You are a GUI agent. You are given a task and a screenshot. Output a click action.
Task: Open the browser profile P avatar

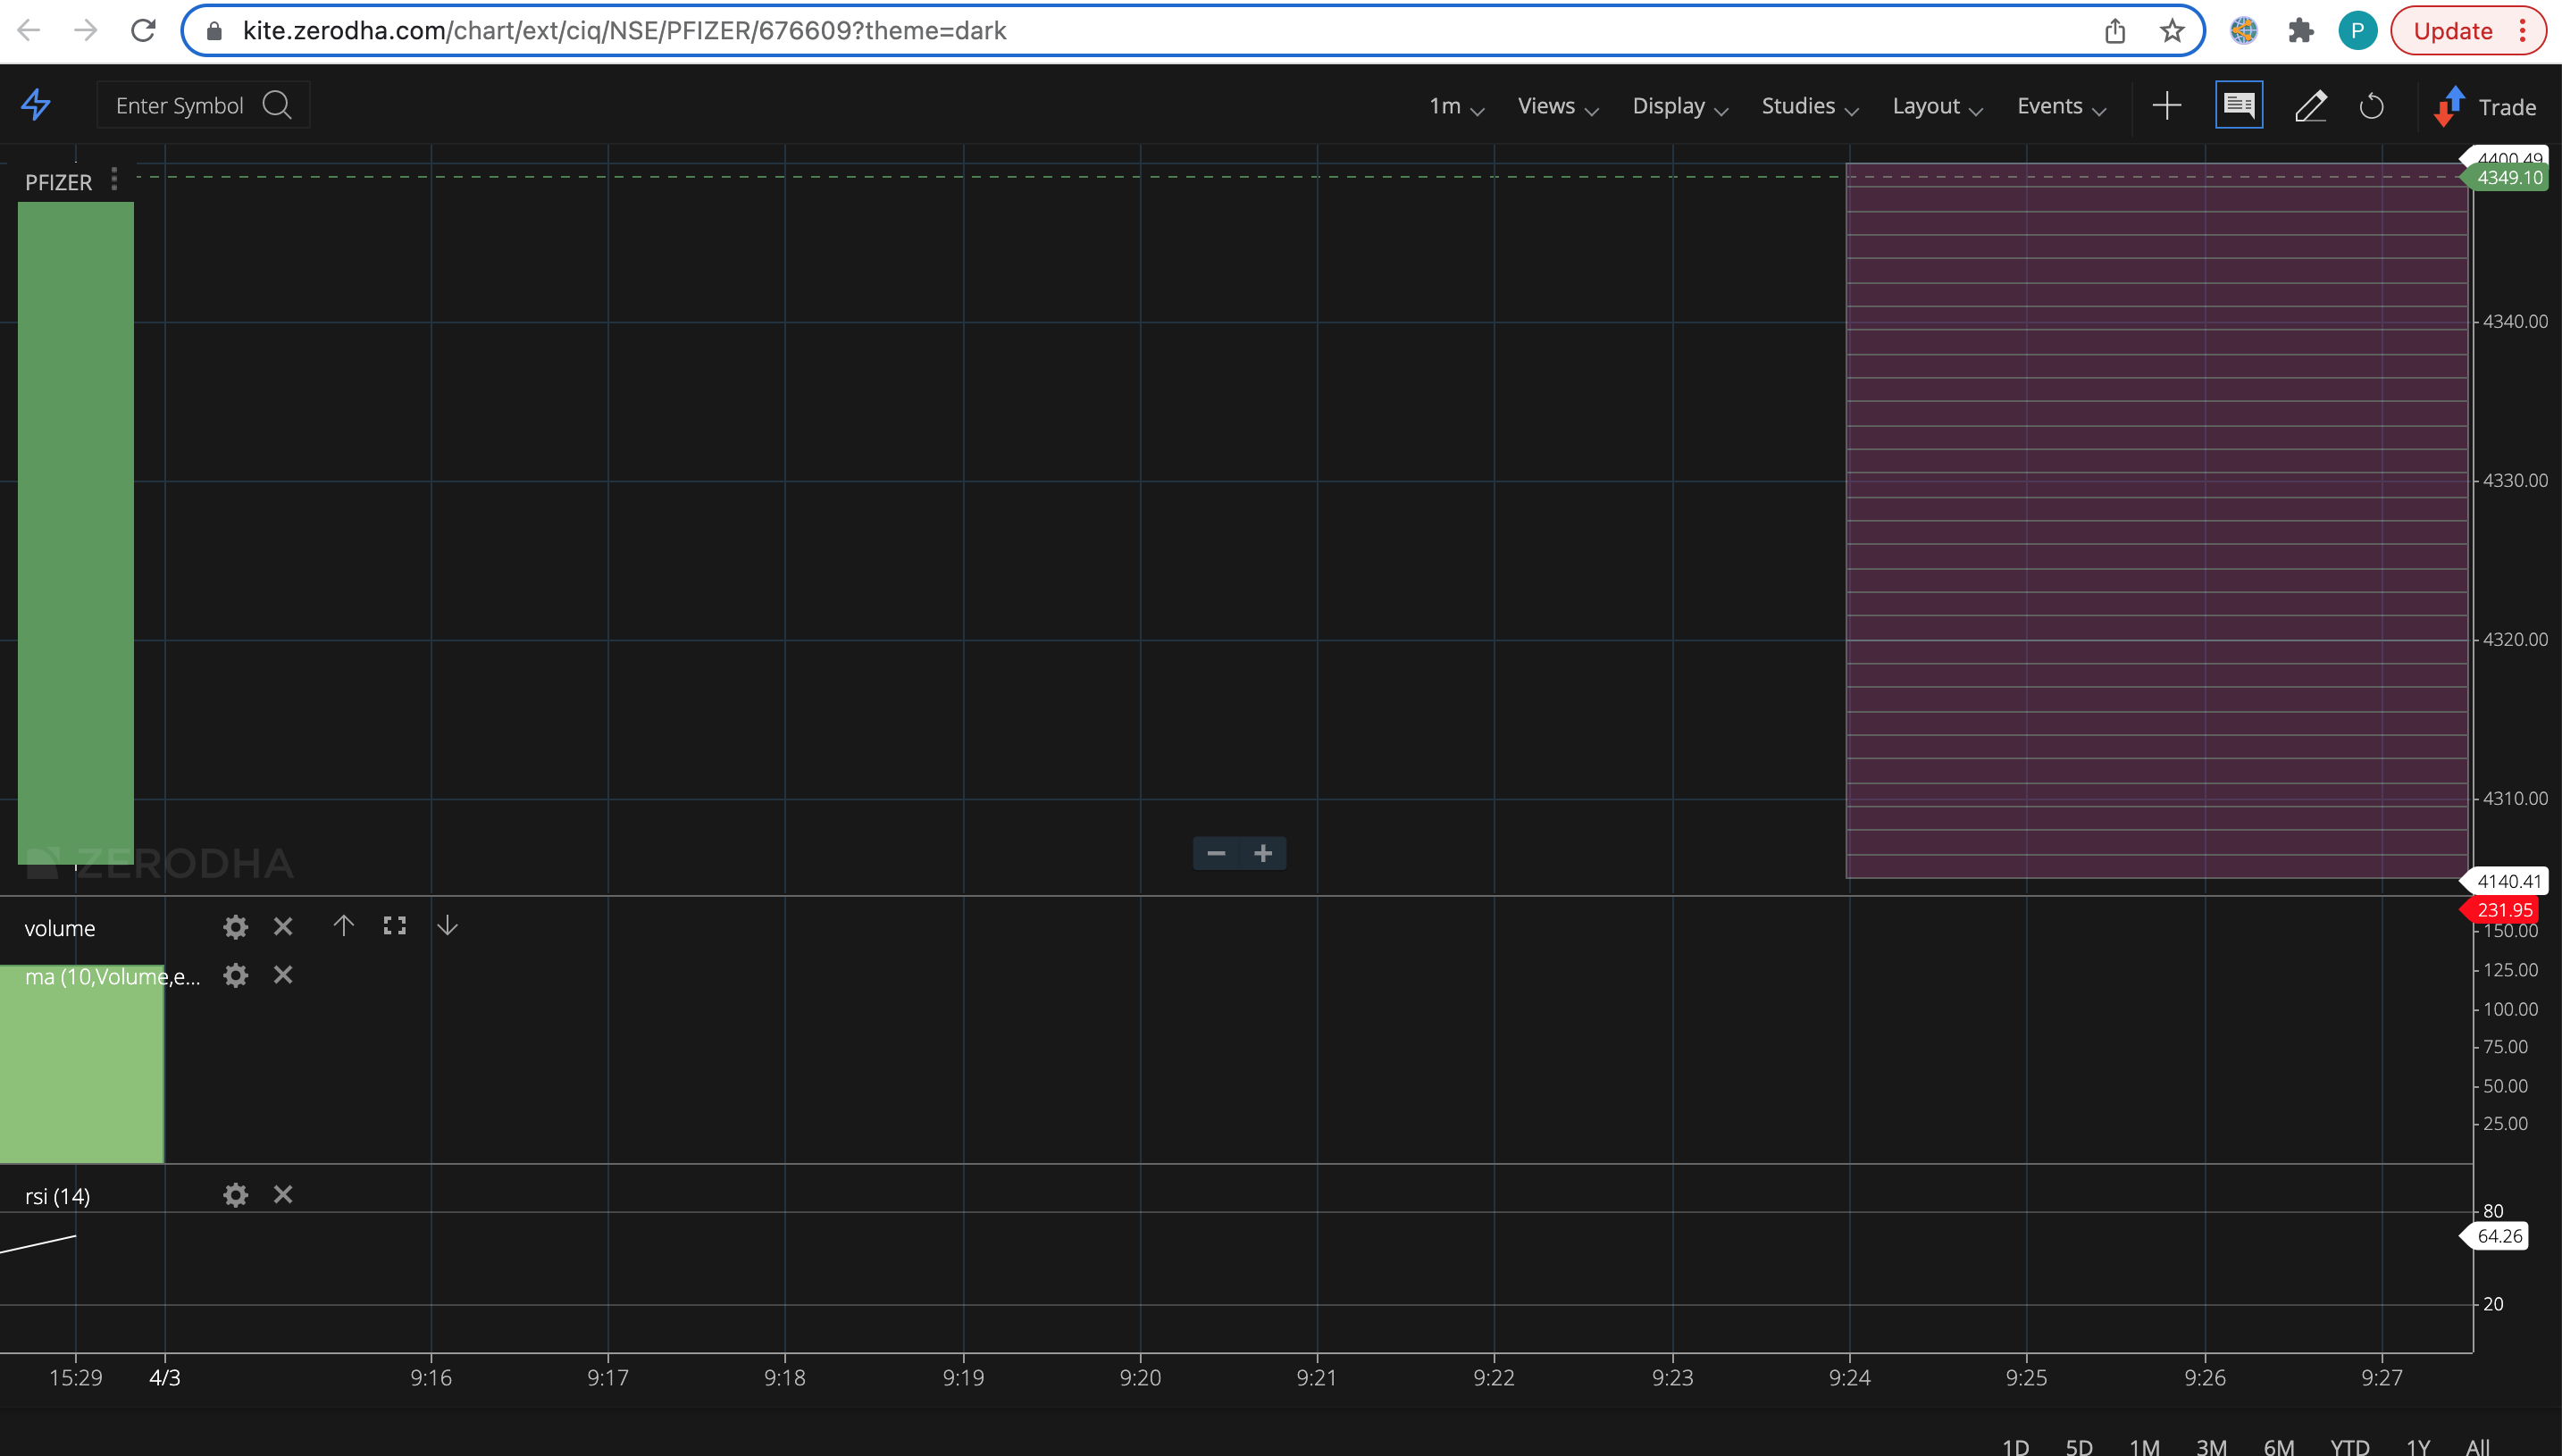(2357, 31)
